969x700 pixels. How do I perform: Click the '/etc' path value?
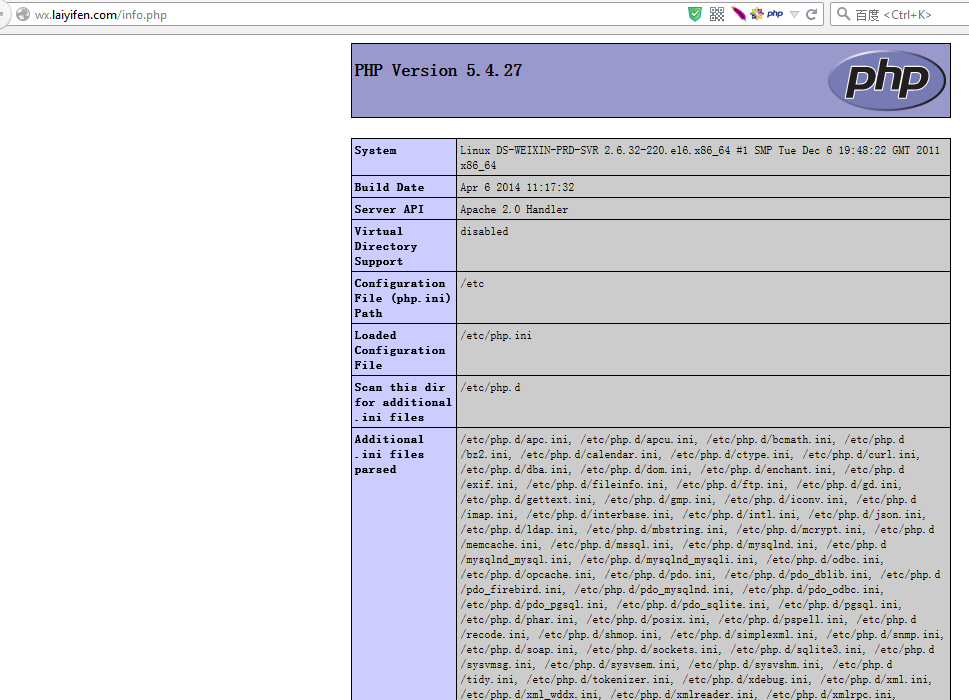click(x=472, y=284)
